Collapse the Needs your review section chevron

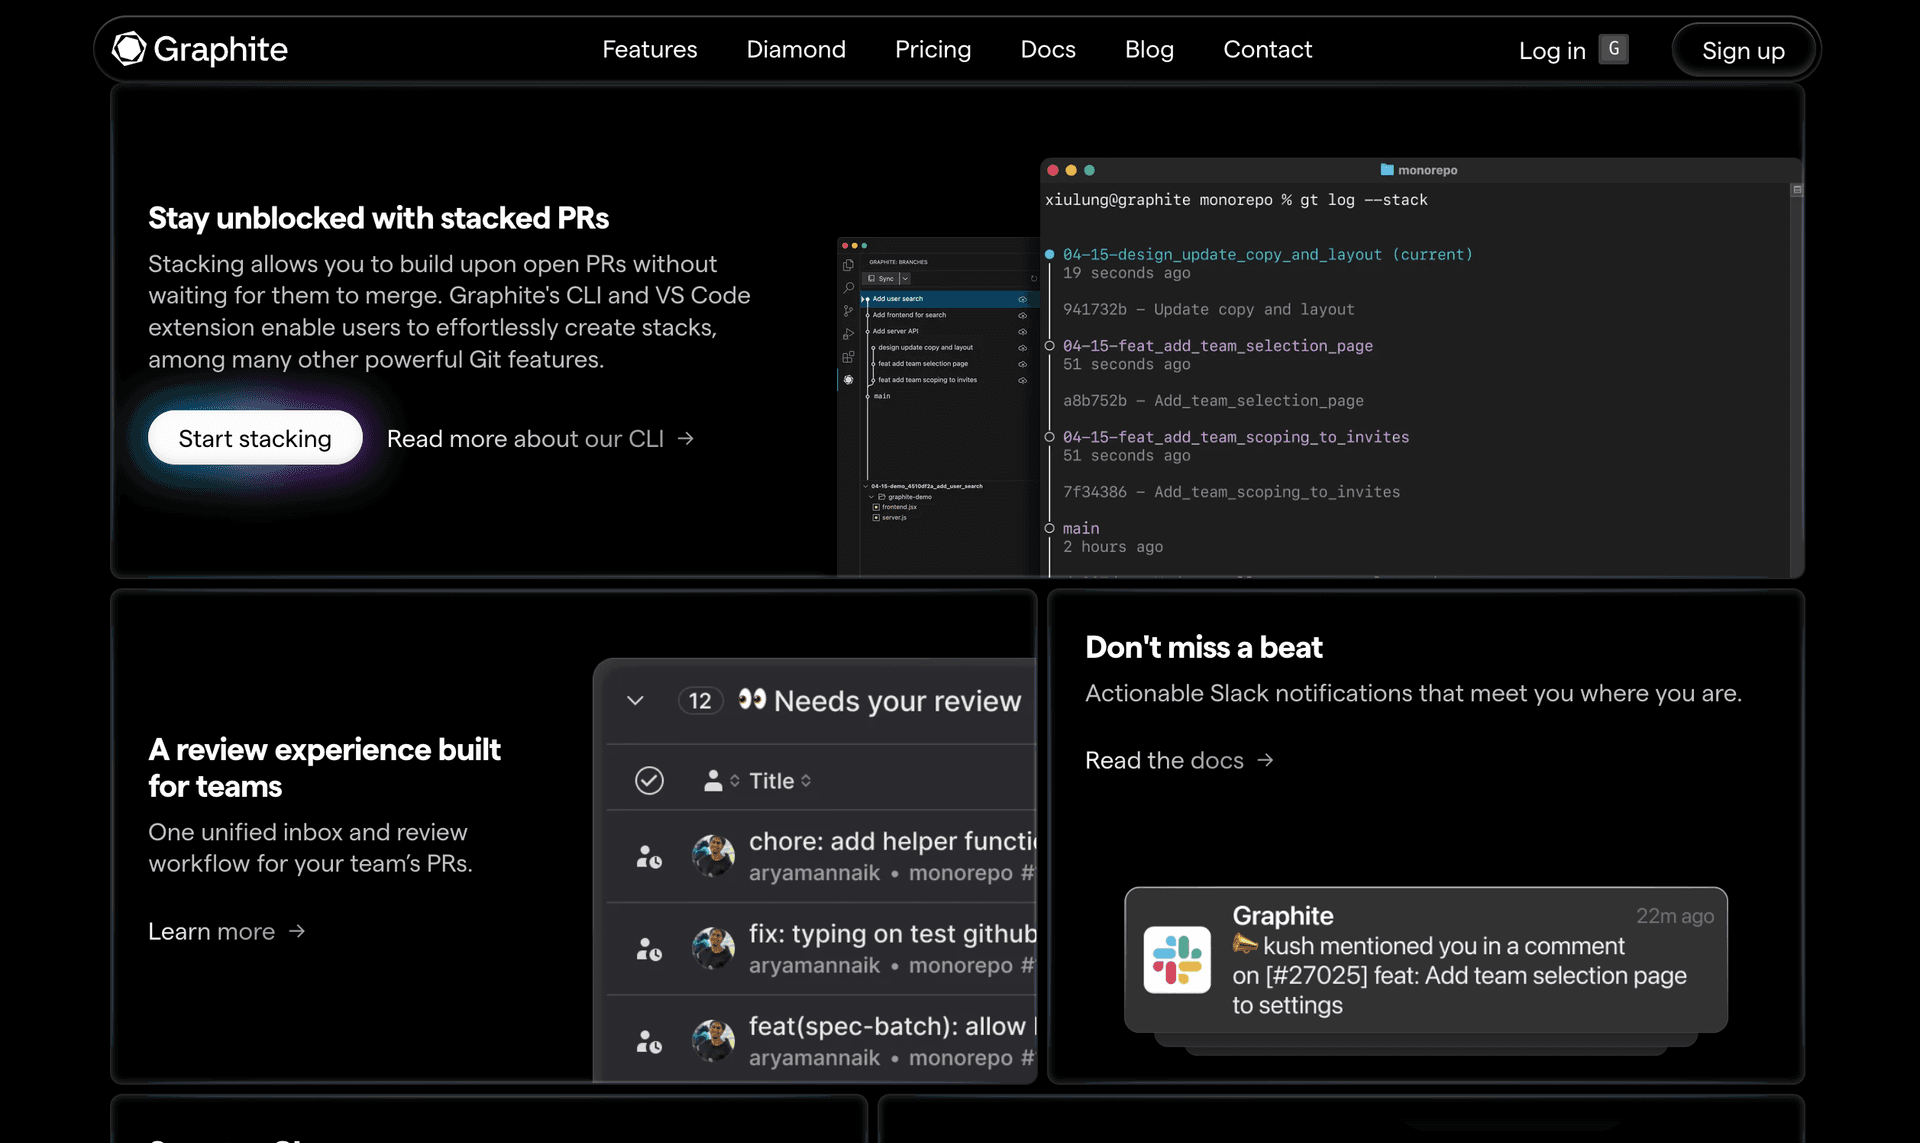point(635,700)
